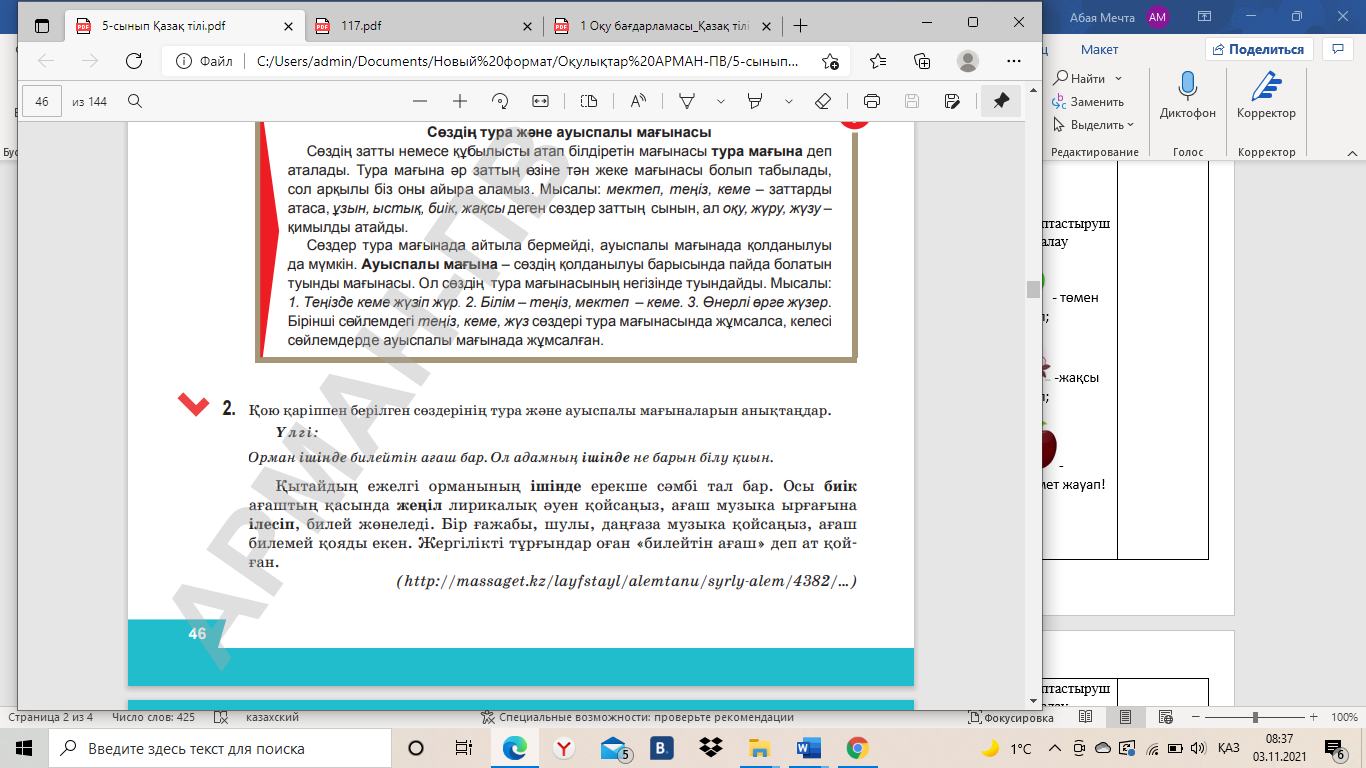Save the PDF with Save as icon

952,101
